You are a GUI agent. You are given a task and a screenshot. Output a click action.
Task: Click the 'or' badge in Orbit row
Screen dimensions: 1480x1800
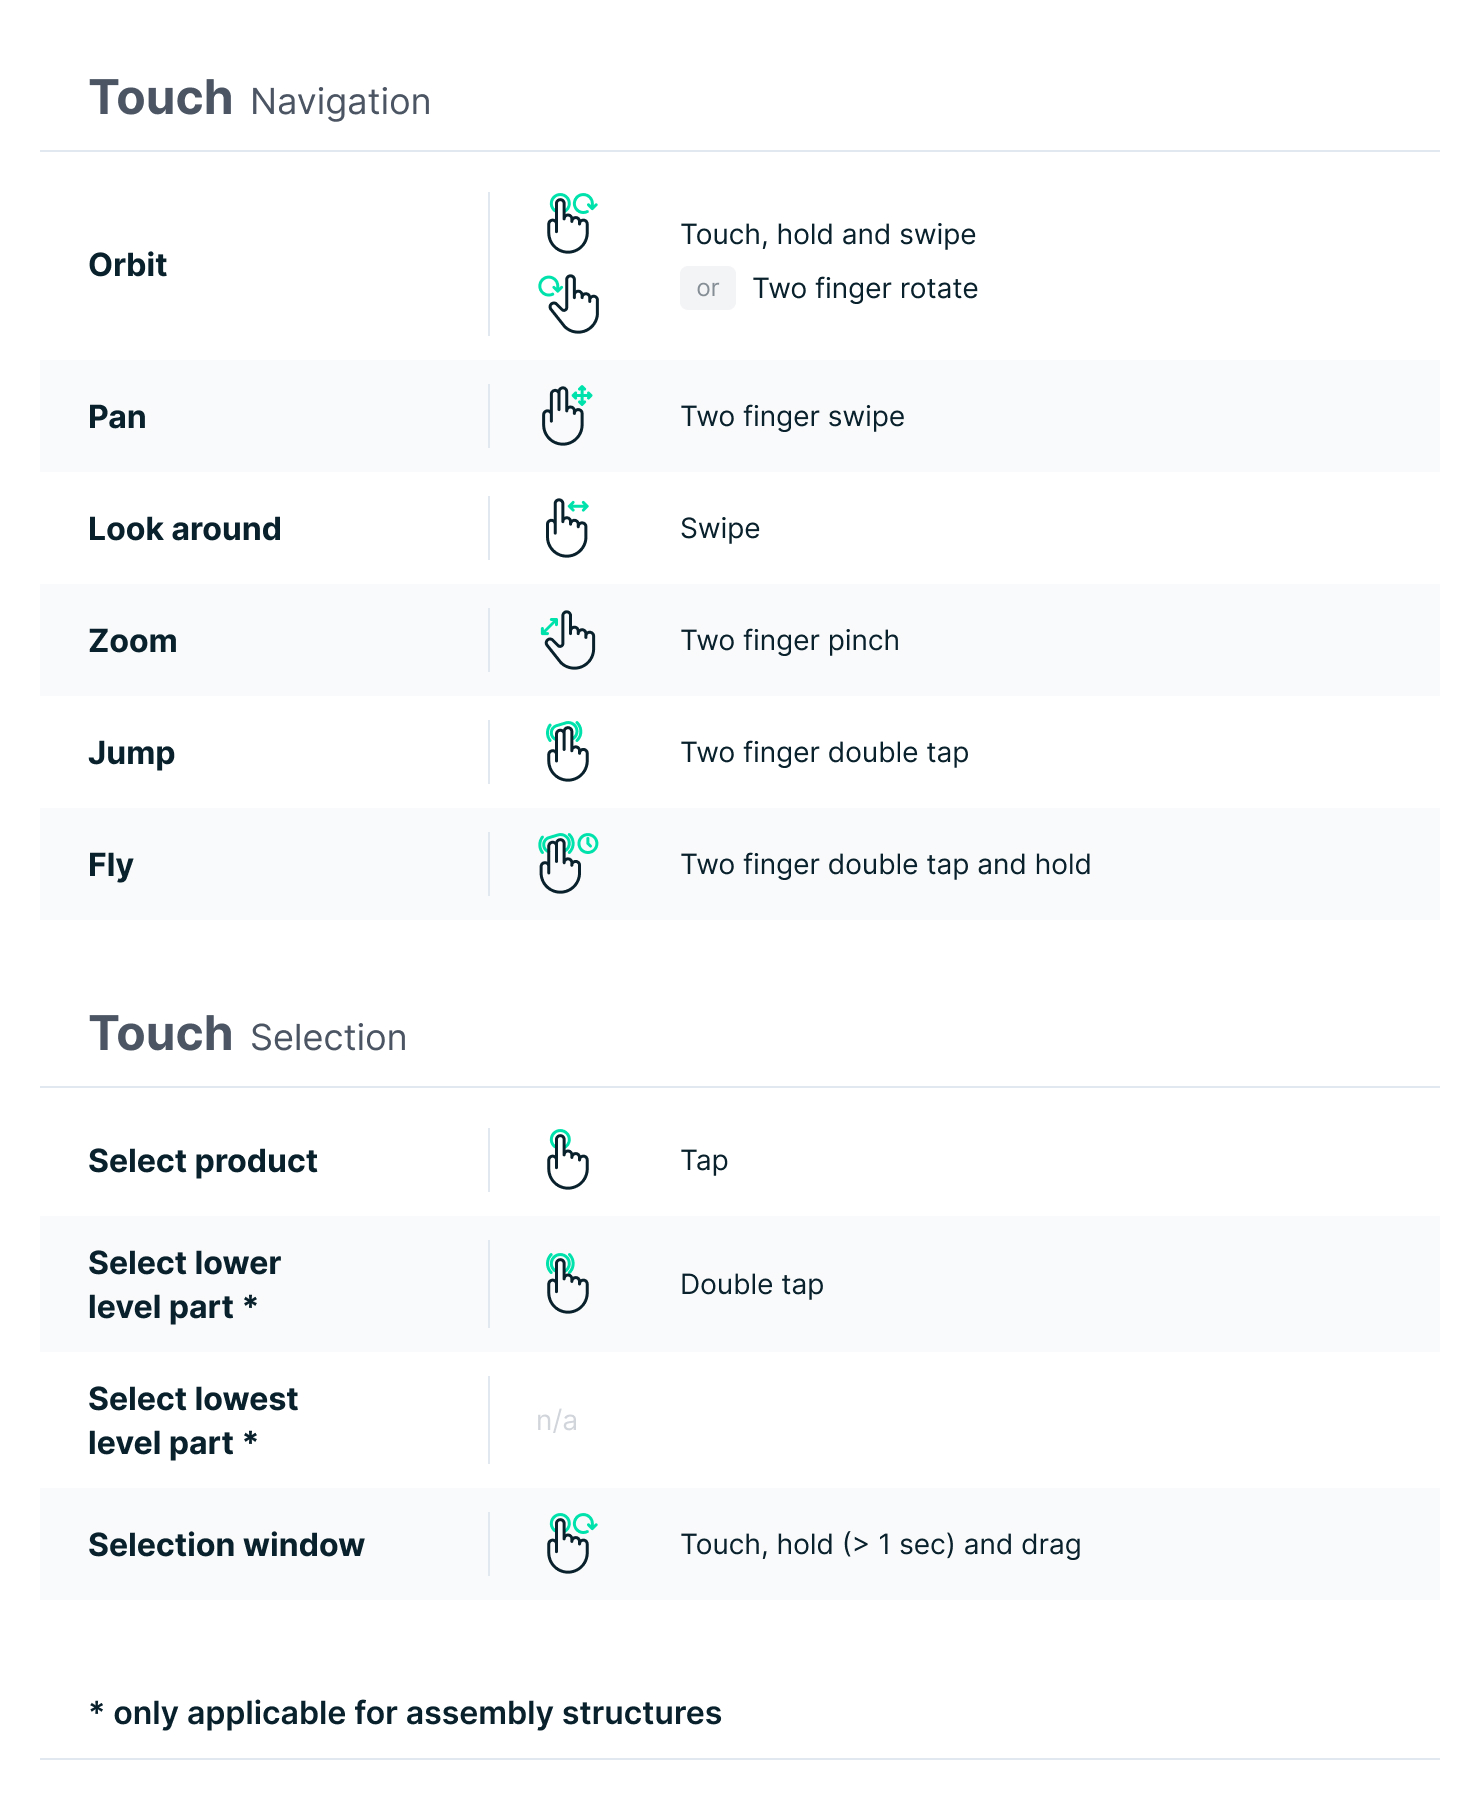tap(708, 288)
